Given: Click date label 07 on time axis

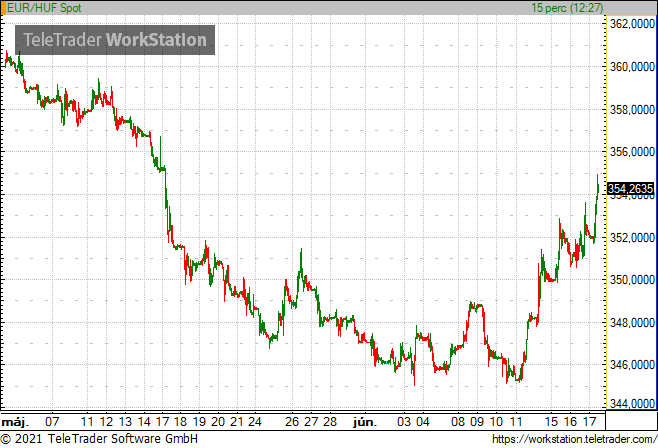Looking at the screenshot, I should 52,422.
